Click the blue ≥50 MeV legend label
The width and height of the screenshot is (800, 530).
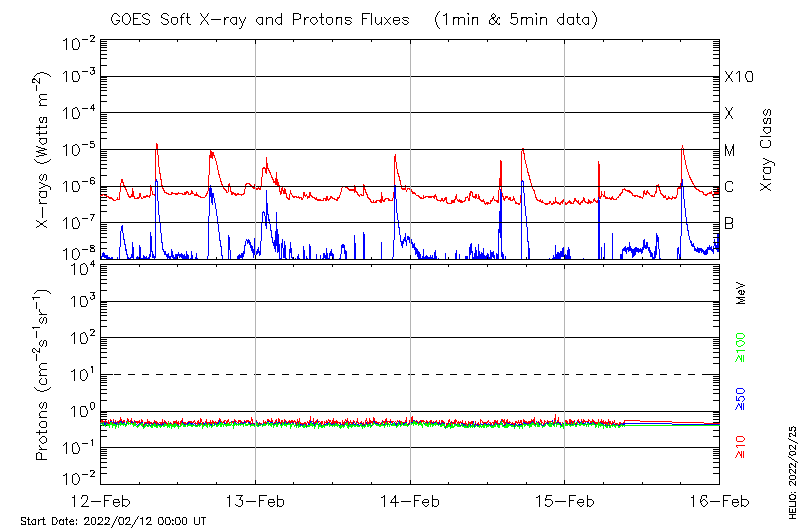click(x=742, y=399)
